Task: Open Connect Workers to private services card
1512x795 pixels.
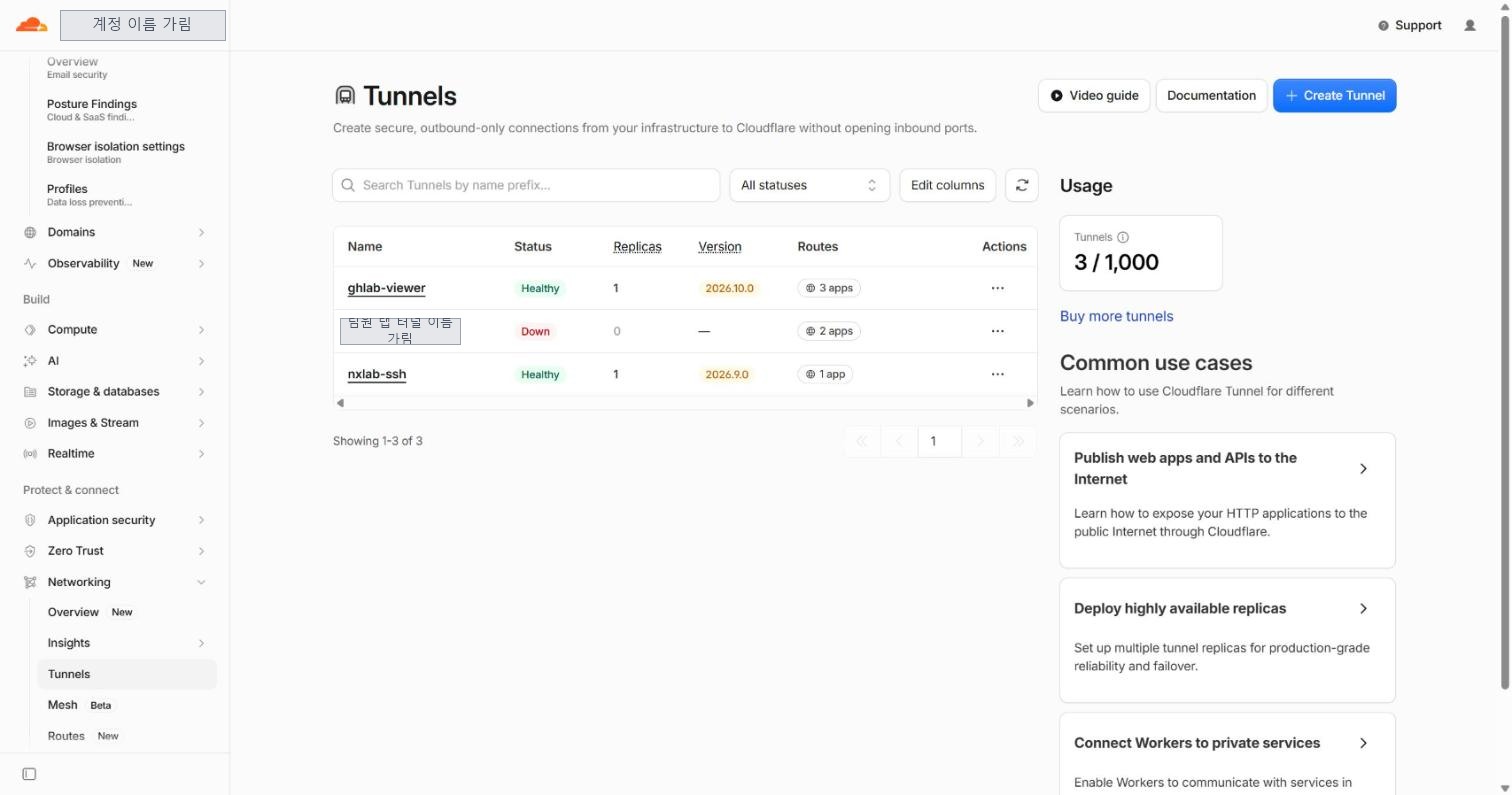Action: click(x=1227, y=753)
